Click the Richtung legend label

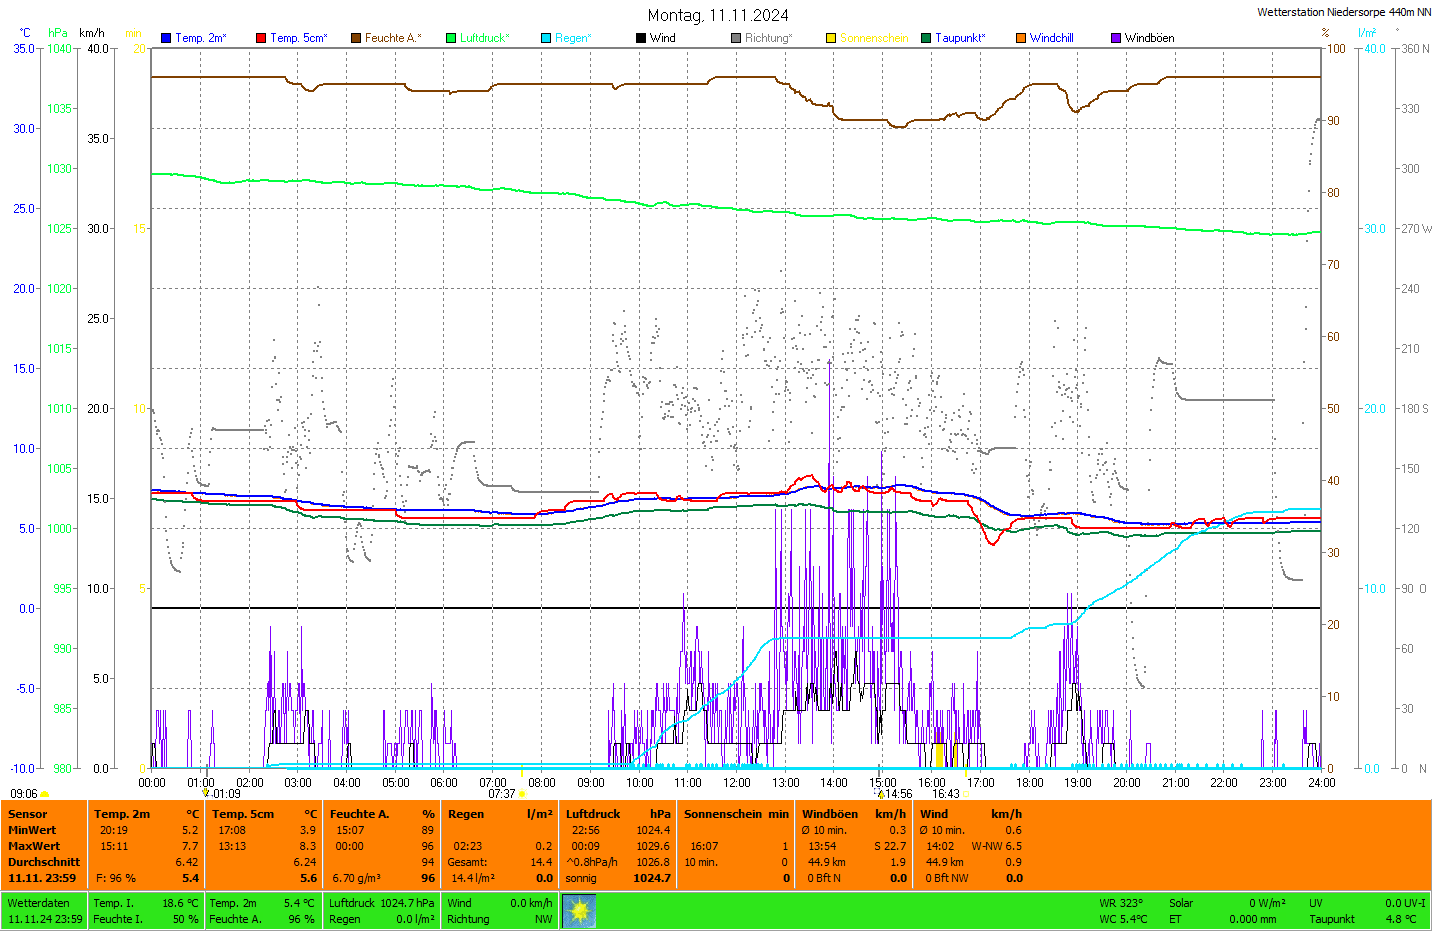click(x=767, y=38)
